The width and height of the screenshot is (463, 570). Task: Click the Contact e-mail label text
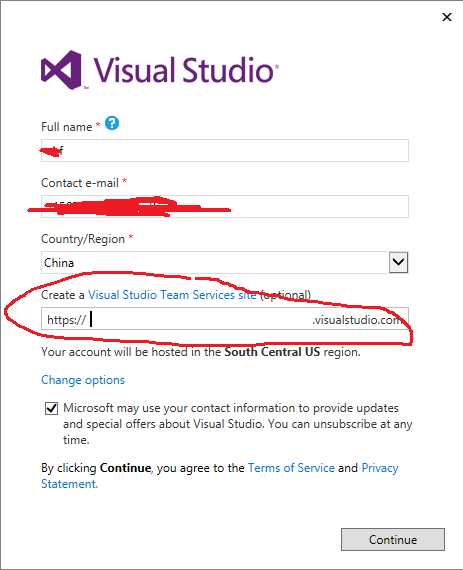pos(80,183)
